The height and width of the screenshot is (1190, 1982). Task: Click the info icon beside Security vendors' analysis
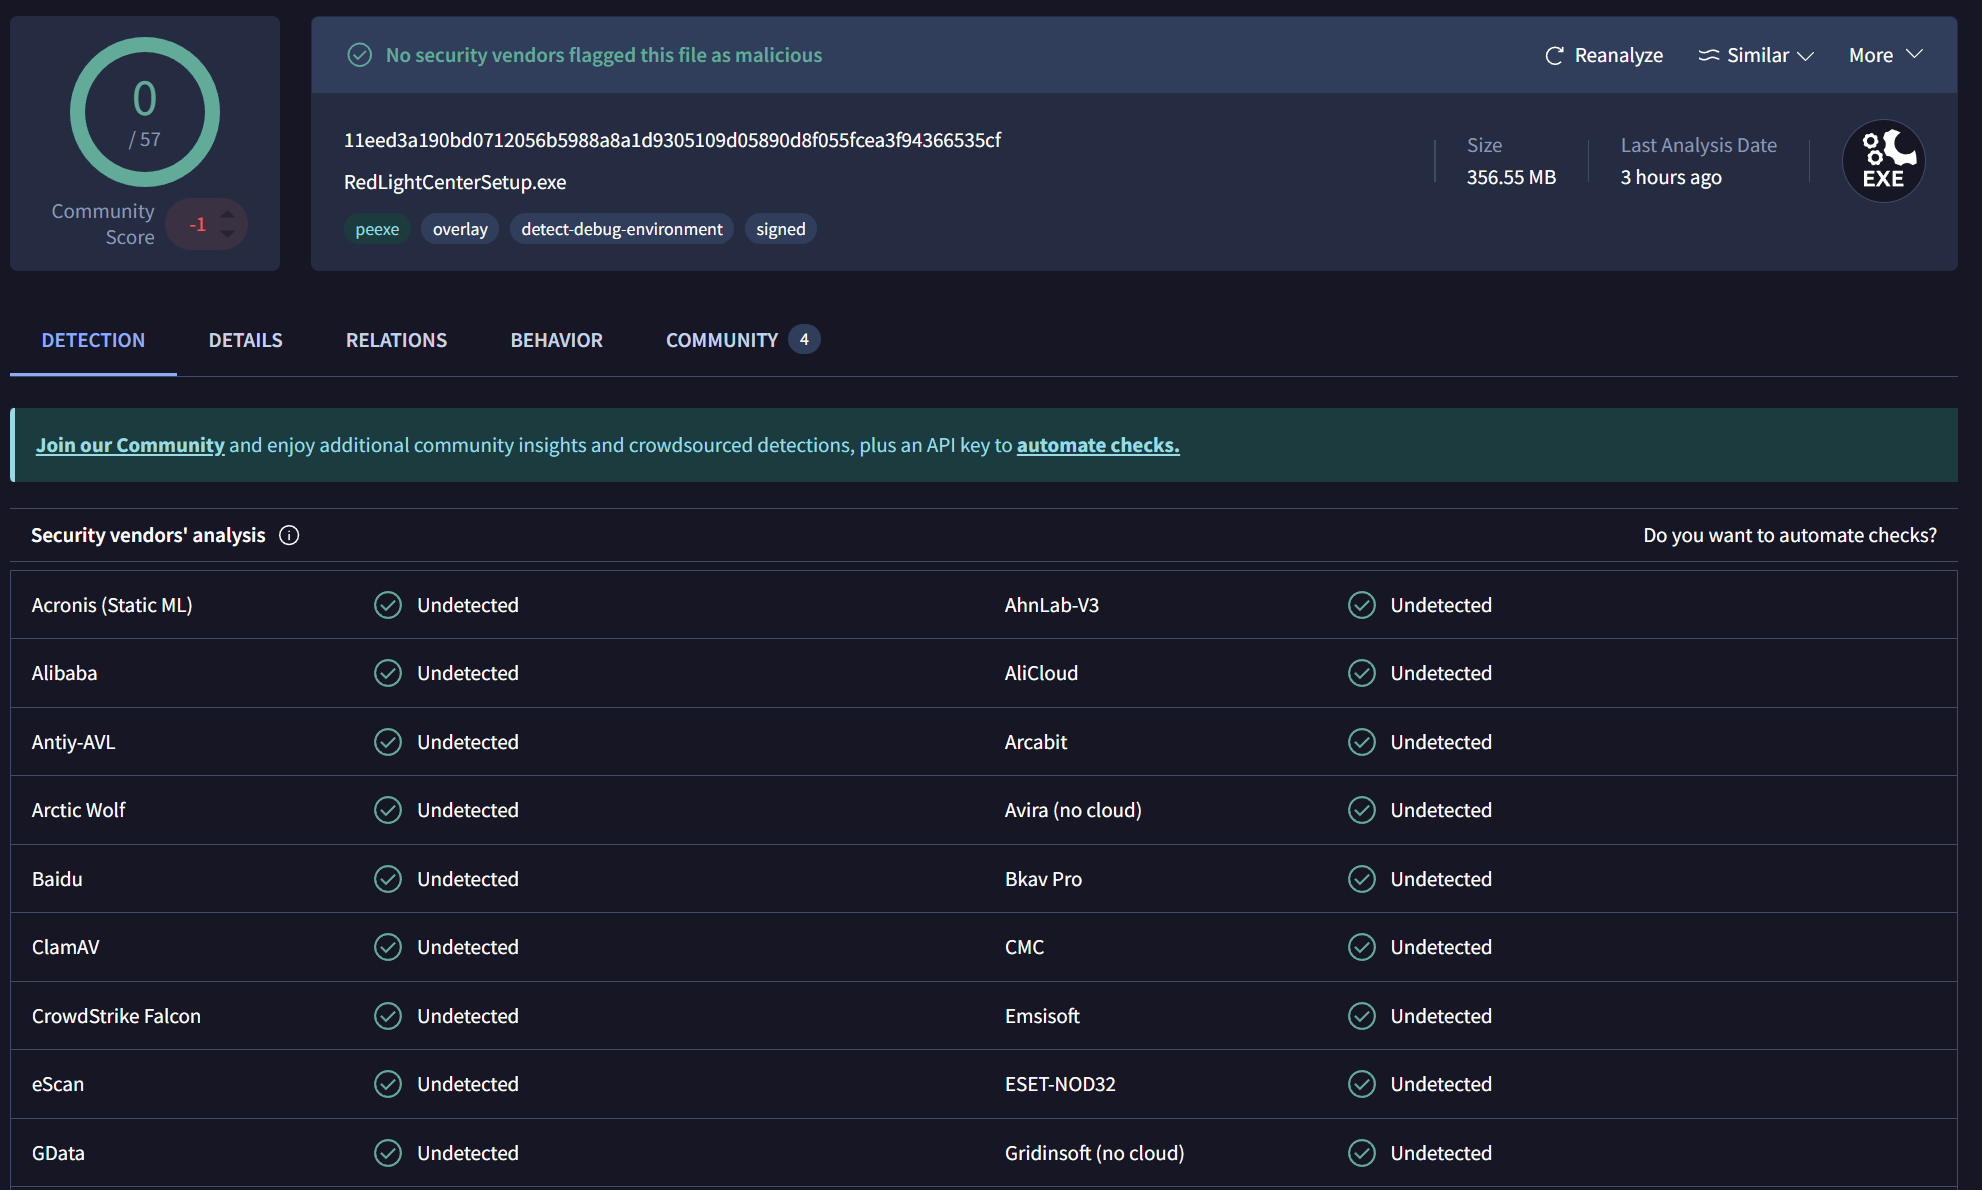pos(289,536)
